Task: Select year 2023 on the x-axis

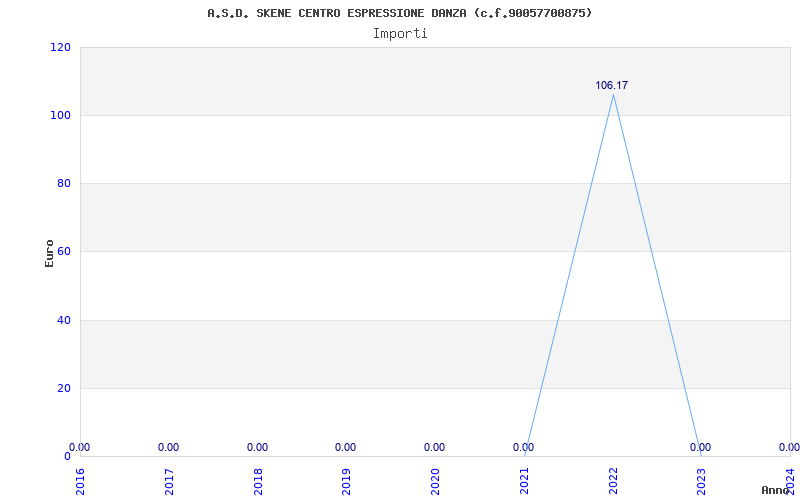Action: pyautogui.click(x=702, y=482)
